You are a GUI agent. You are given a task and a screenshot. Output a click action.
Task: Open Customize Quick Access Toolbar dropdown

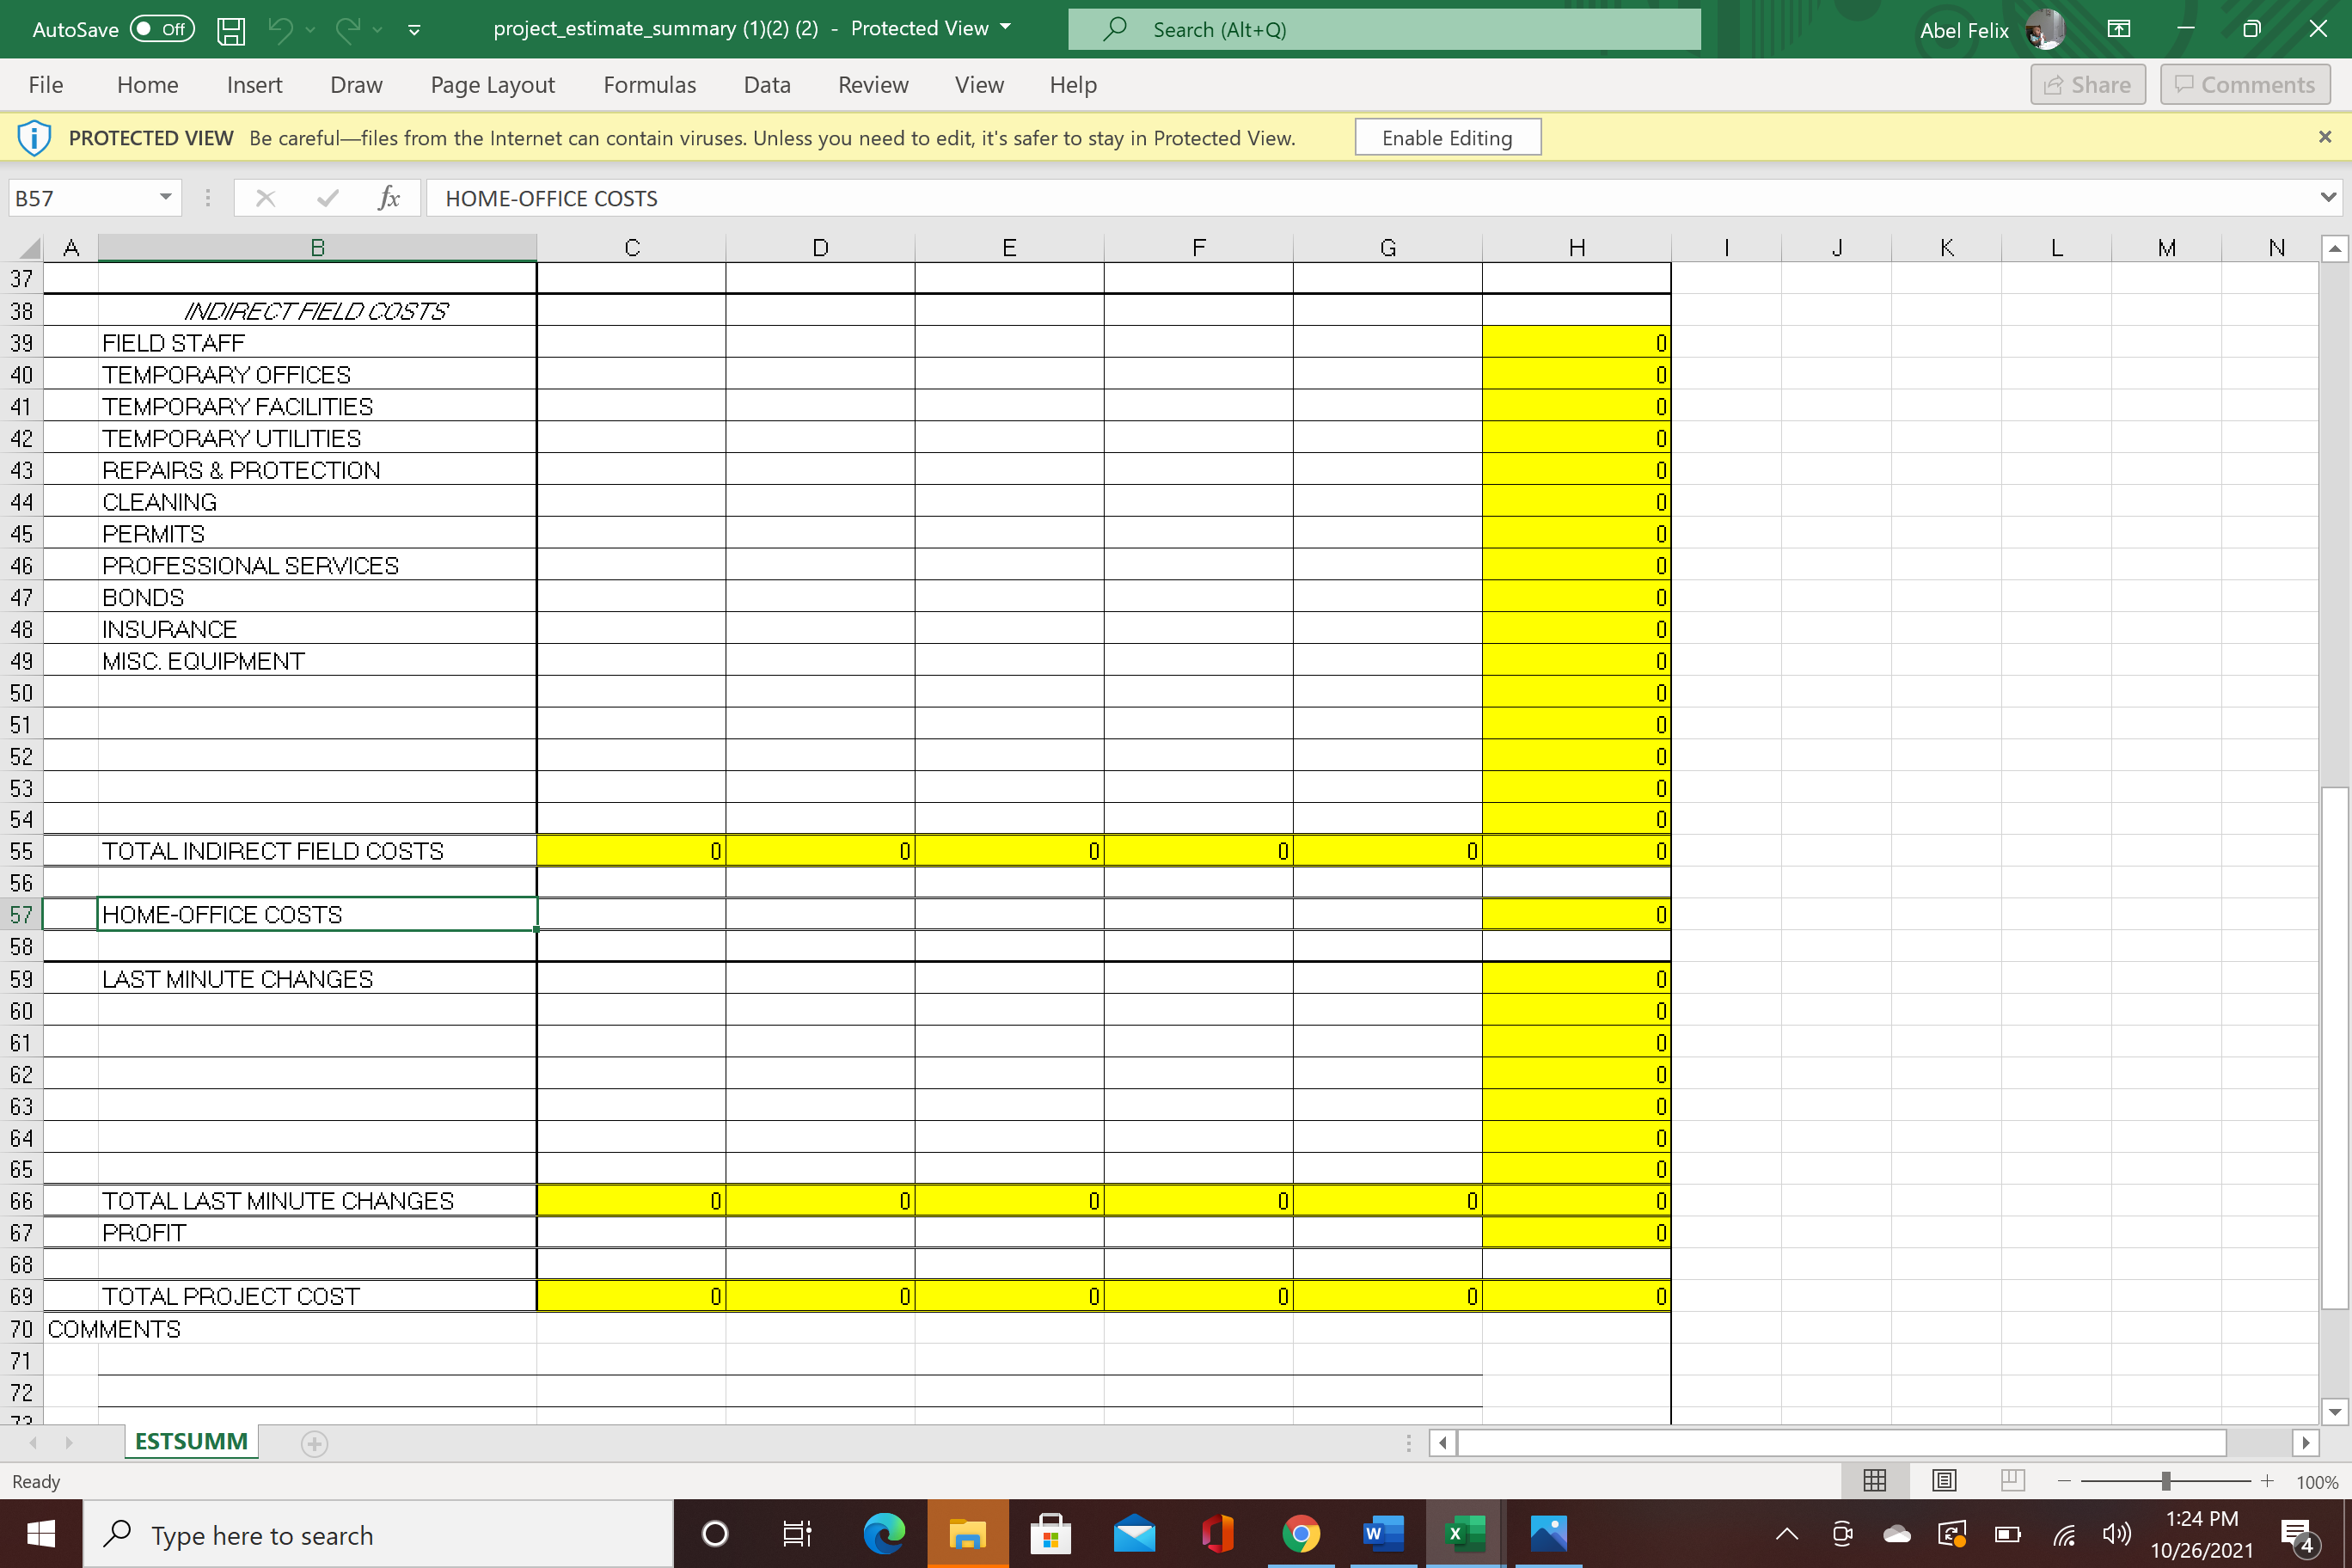click(414, 30)
